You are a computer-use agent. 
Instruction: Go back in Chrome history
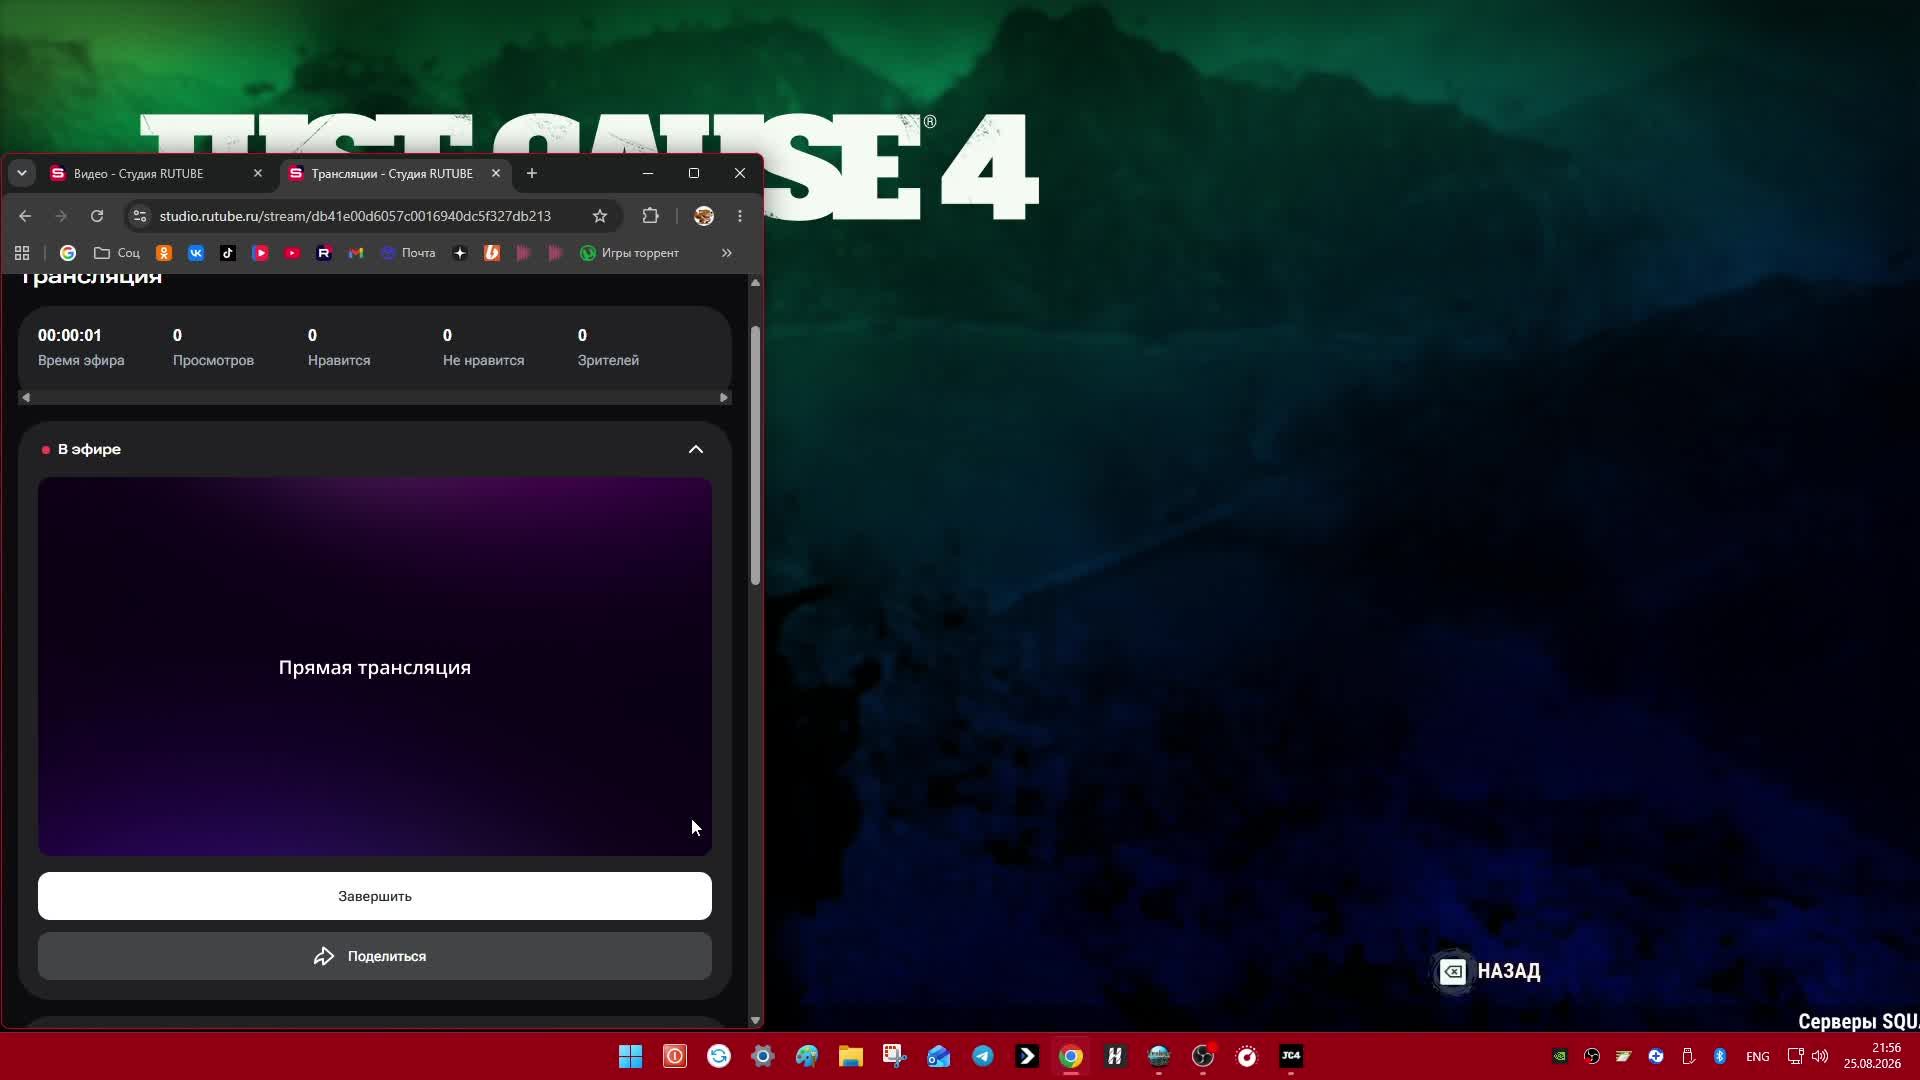click(25, 216)
